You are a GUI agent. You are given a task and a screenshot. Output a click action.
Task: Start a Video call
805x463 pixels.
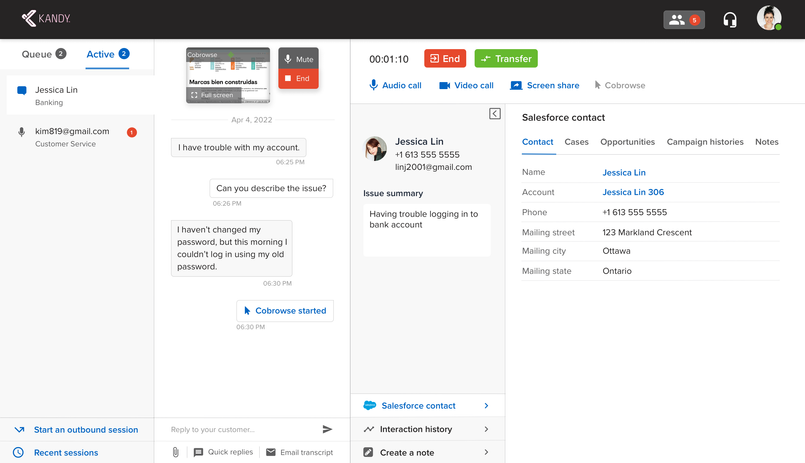pyautogui.click(x=466, y=85)
